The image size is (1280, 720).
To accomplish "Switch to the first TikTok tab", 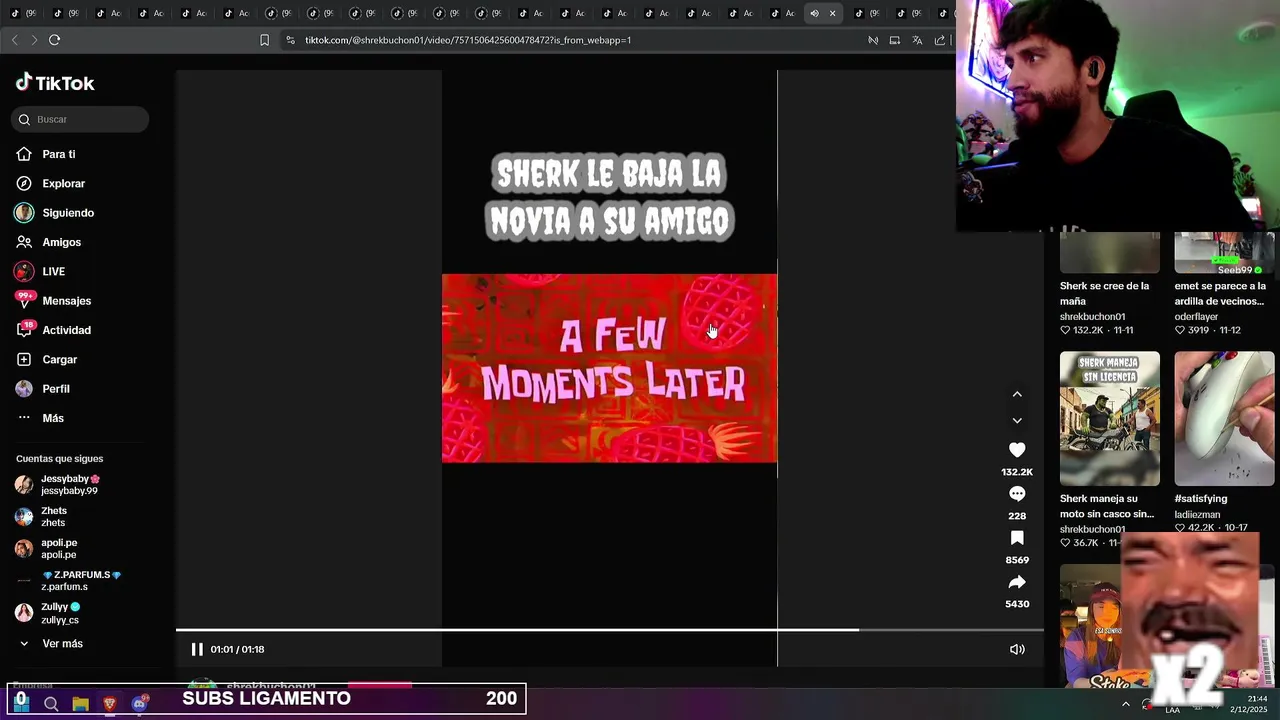I will coord(21,13).
